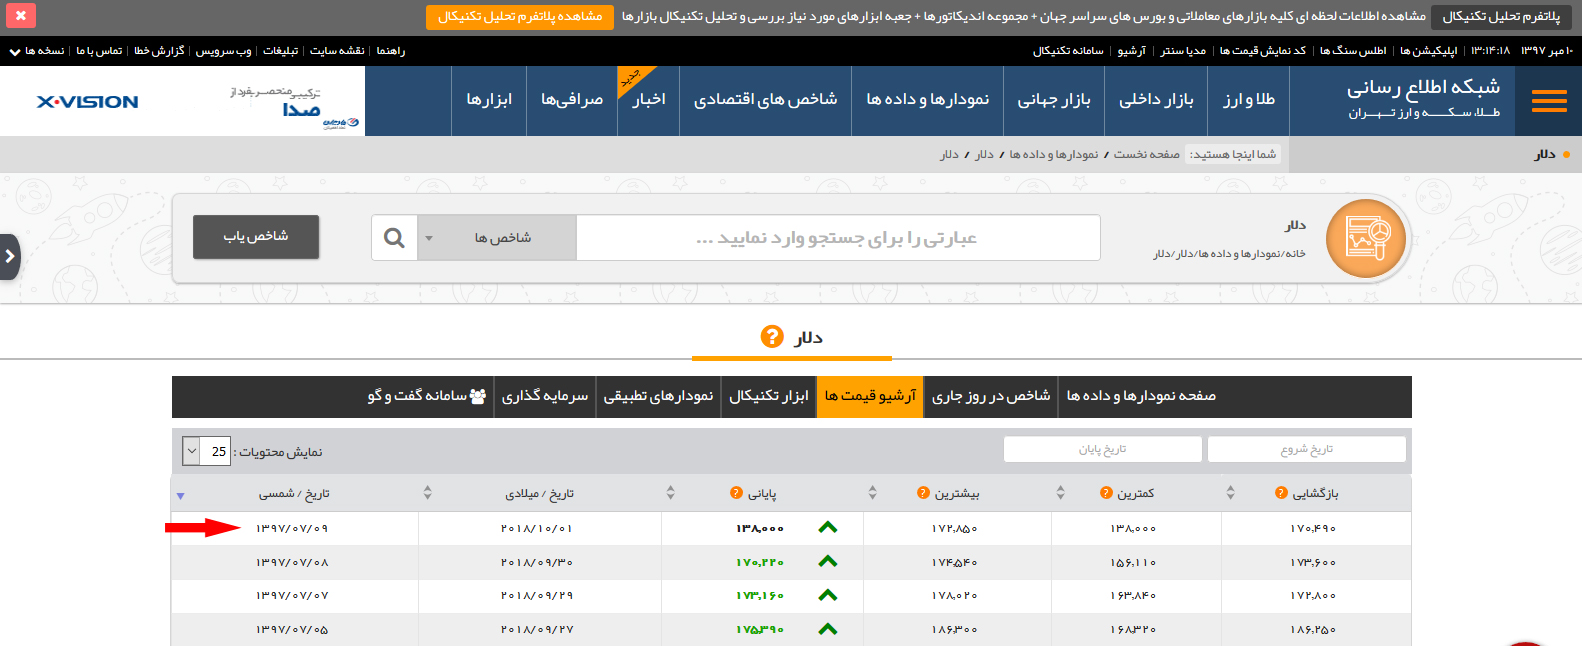This screenshot has height=646, width=1582.
Task: Open the اطلس سنگ ها link
Action: (x=1353, y=51)
